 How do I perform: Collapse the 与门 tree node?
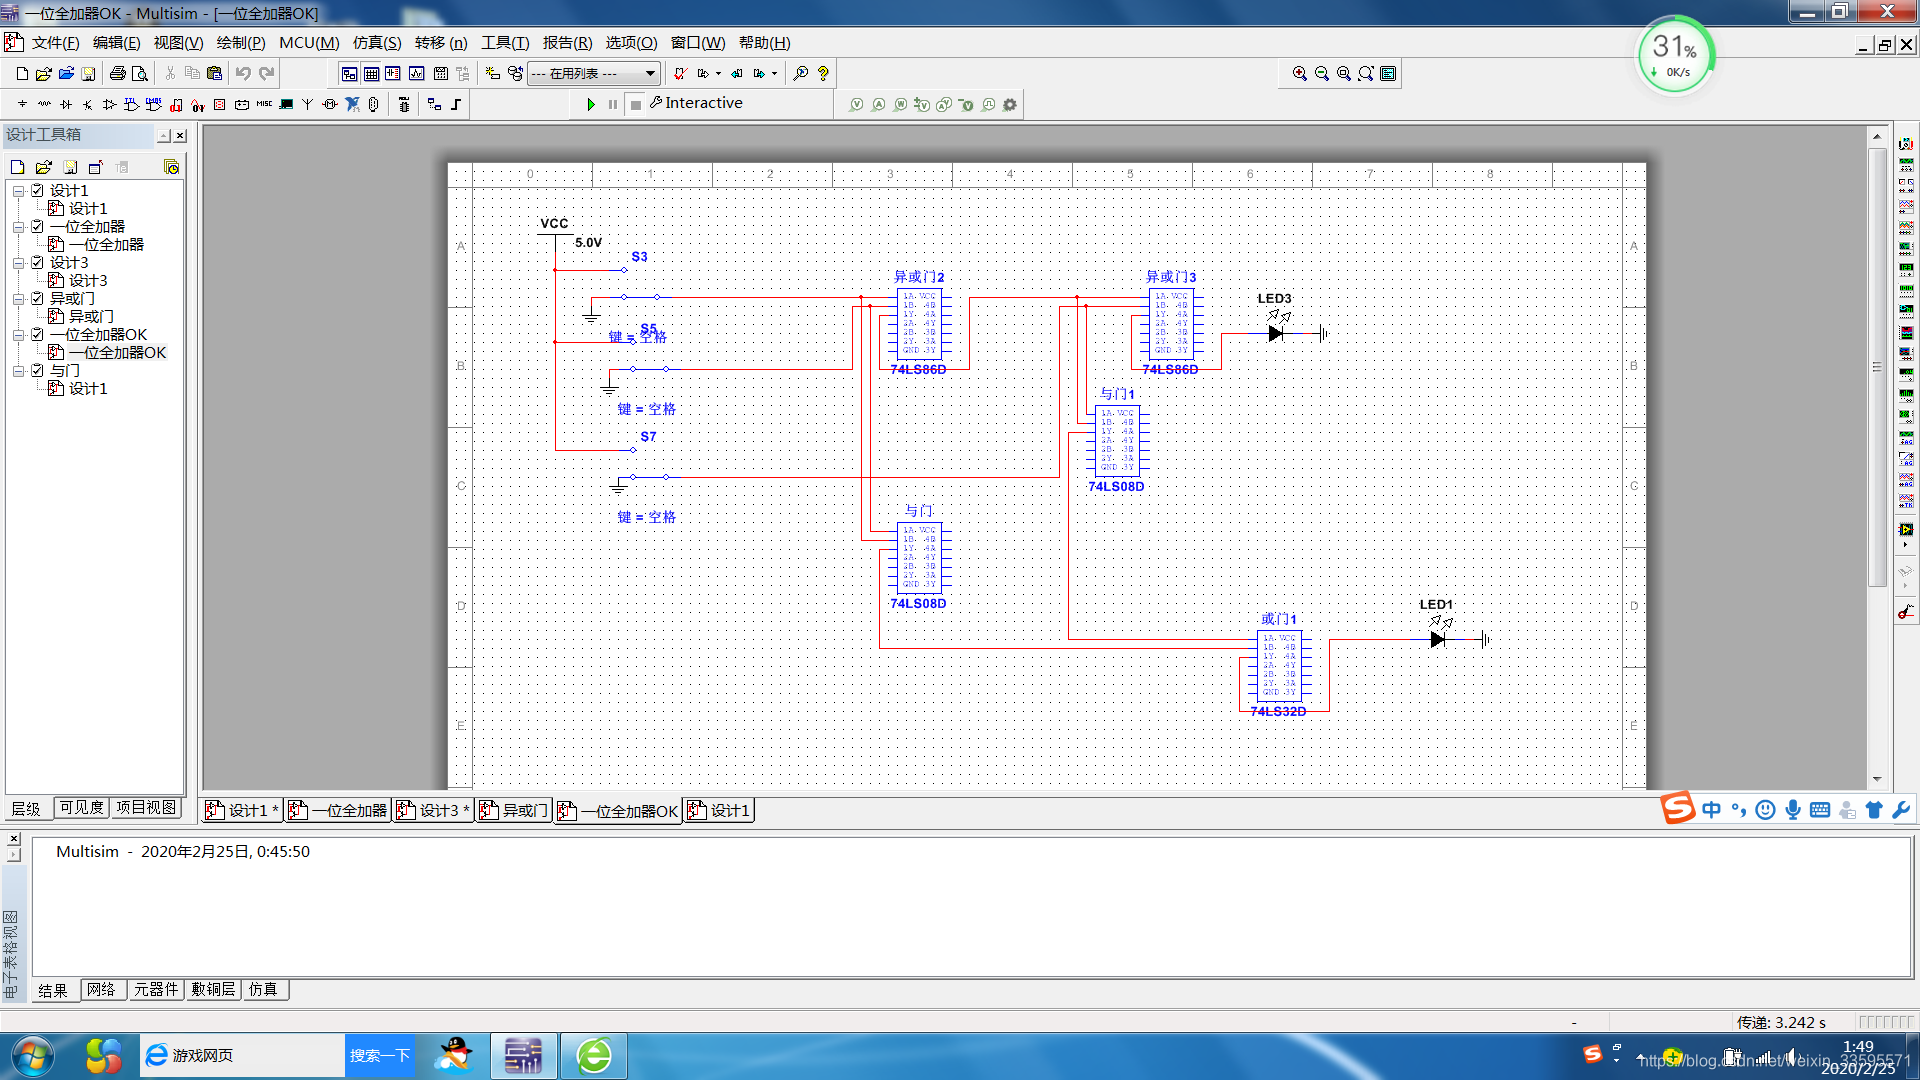click(19, 370)
